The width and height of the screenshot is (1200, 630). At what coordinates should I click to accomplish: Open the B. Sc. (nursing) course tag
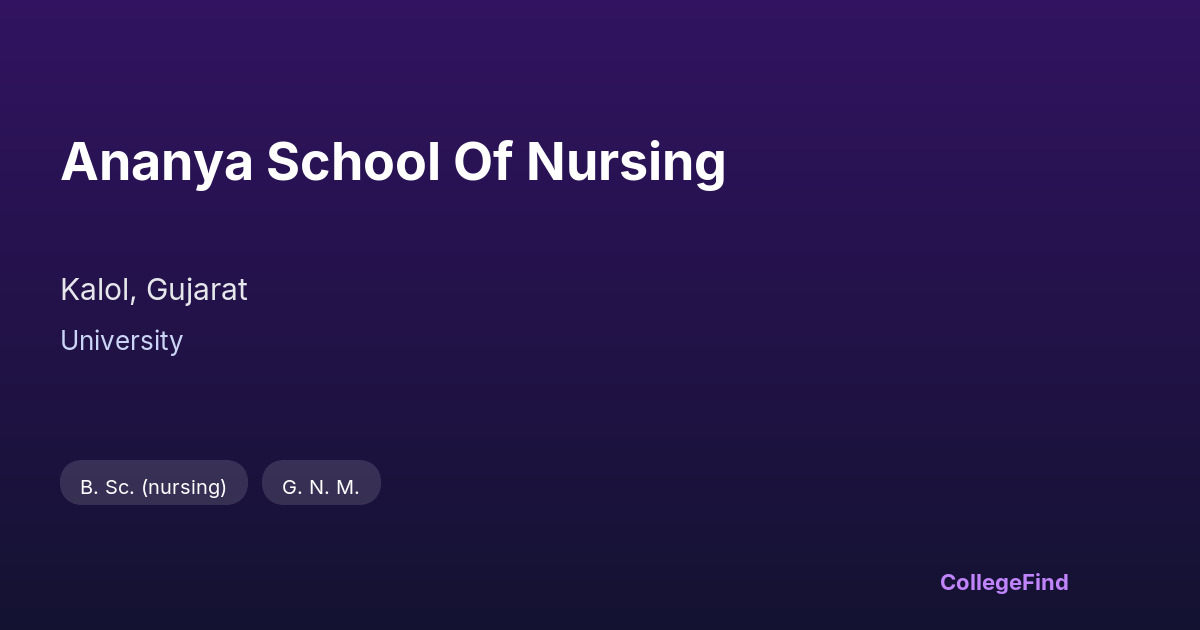tap(153, 487)
